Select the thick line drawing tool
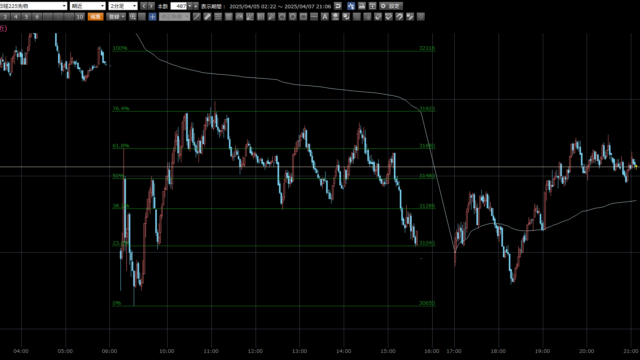 point(207,17)
